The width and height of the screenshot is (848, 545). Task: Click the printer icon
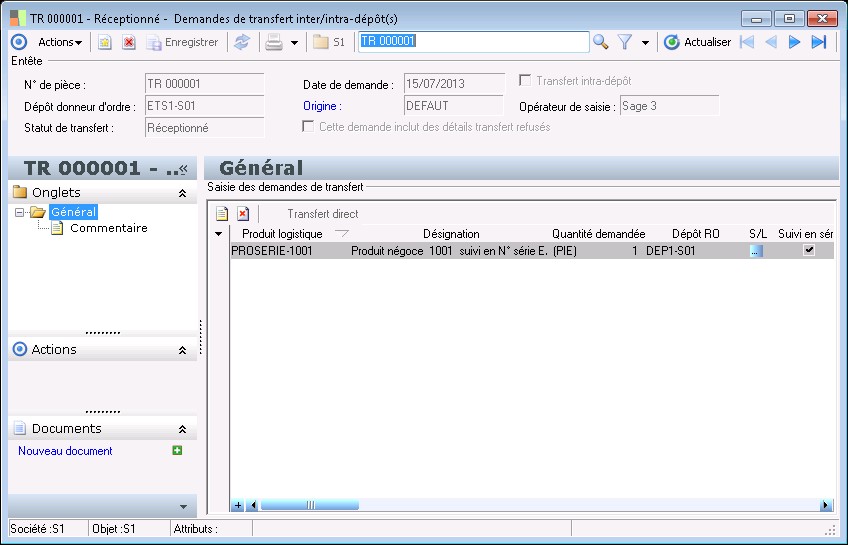(274, 42)
